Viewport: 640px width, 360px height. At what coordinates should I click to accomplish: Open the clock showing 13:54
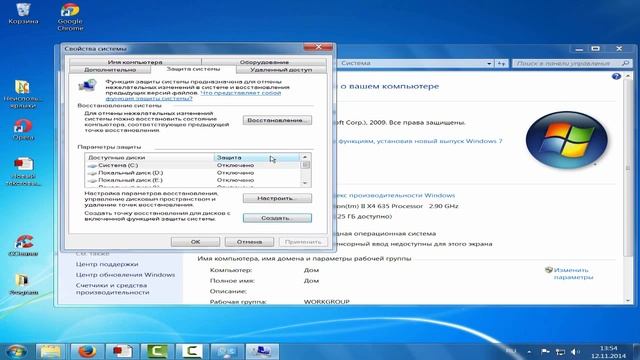pyautogui.click(x=608, y=352)
